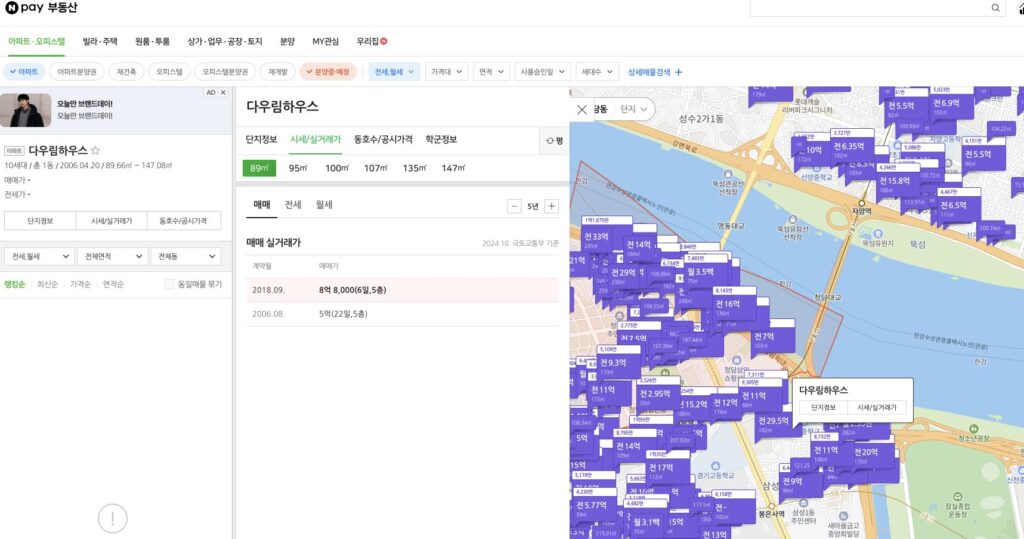Open 상세매물검색 plus link
Image resolution: width=1024 pixels, height=539 pixels.
click(655, 72)
